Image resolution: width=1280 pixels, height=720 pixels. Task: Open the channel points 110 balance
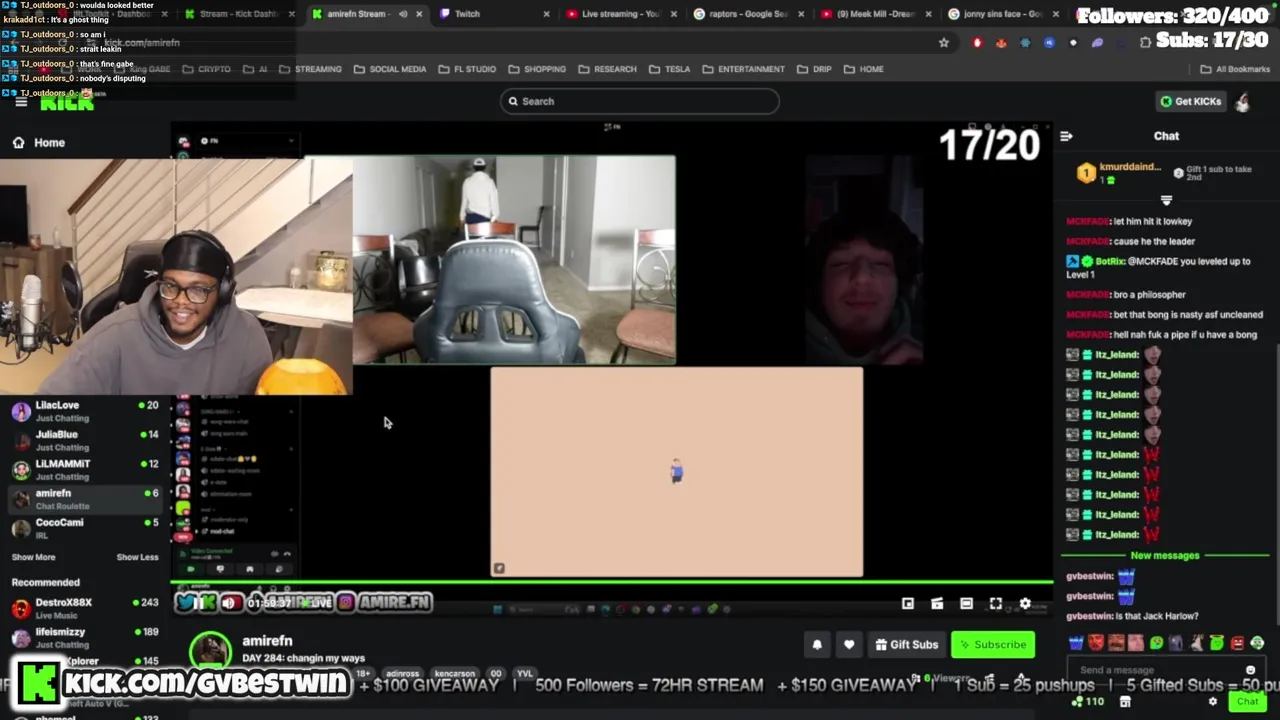pos(1089,702)
